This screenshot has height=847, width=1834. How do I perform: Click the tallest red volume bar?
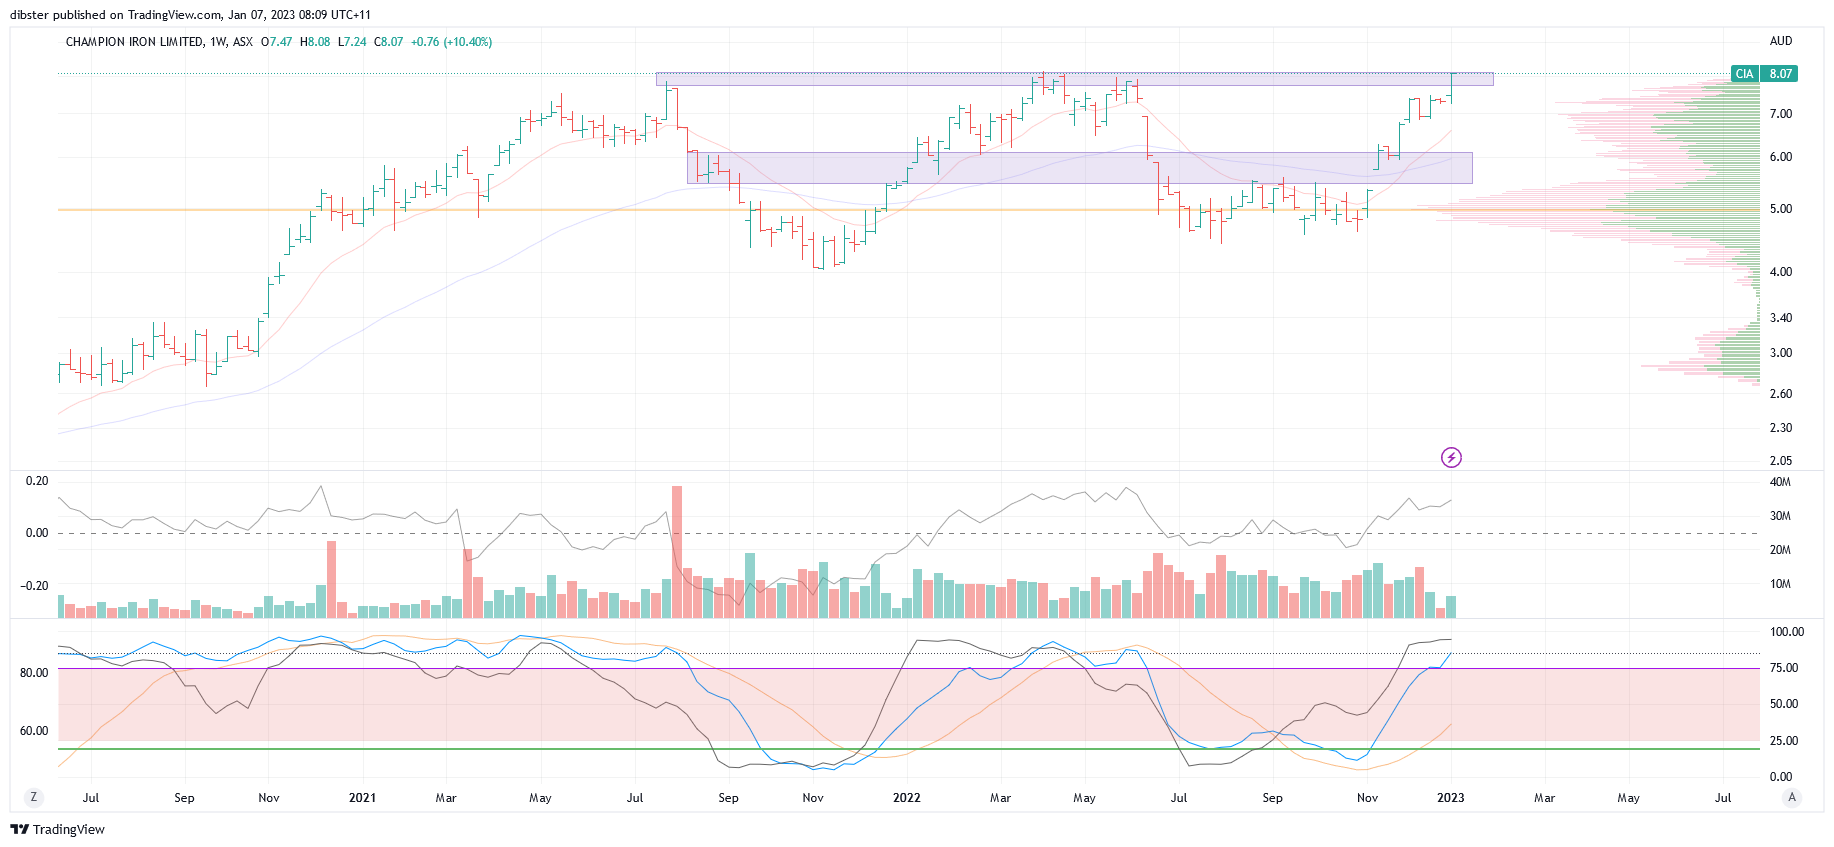point(677,552)
